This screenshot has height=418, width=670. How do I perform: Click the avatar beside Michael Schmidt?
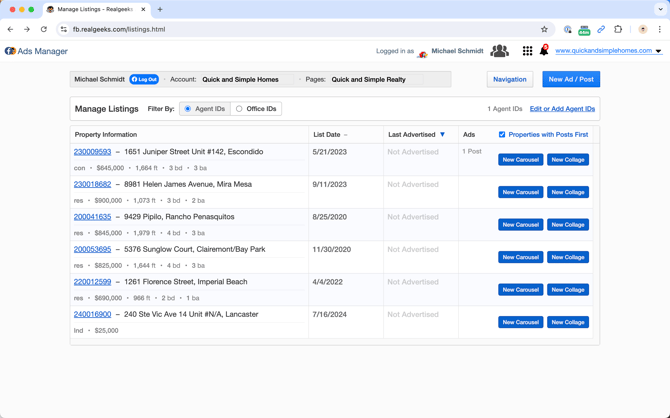pyautogui.click(x=422, y=54)
